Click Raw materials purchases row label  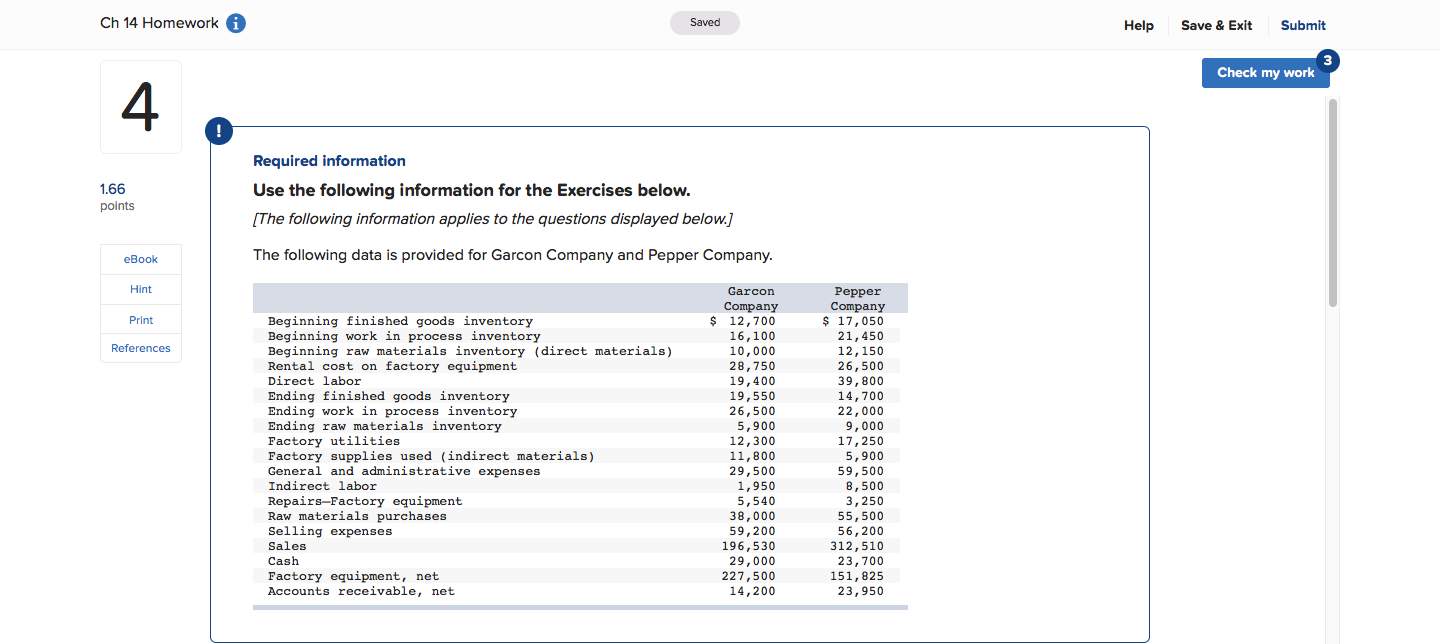[357, 516]
